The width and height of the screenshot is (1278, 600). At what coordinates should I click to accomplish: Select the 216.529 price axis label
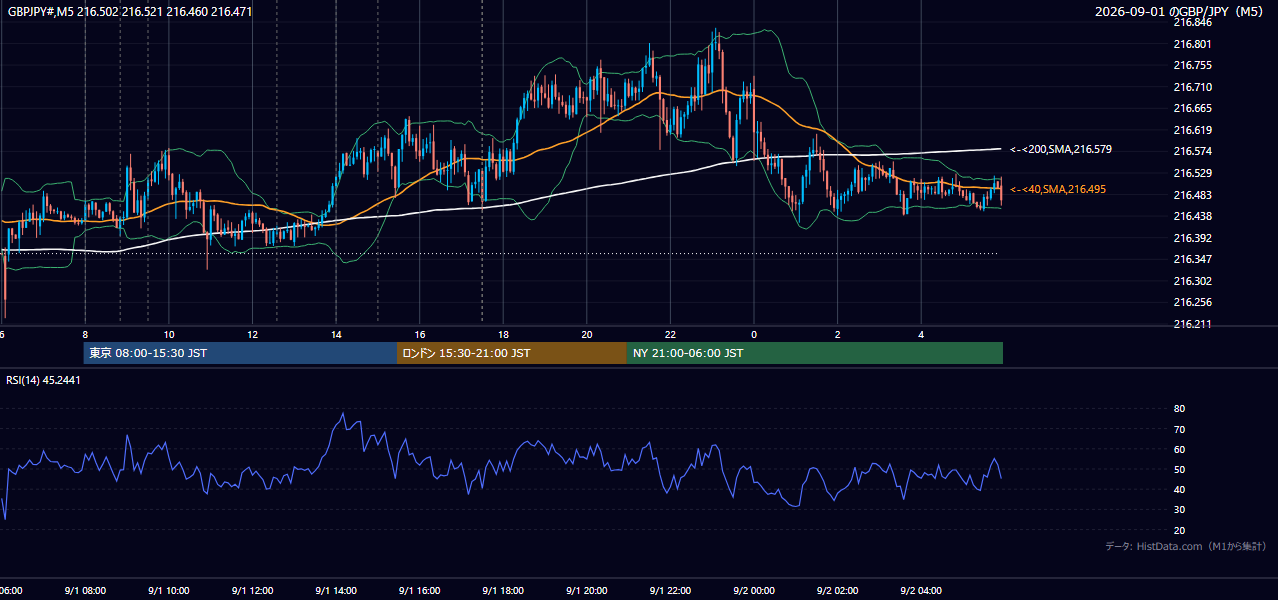click(1192, 174)
